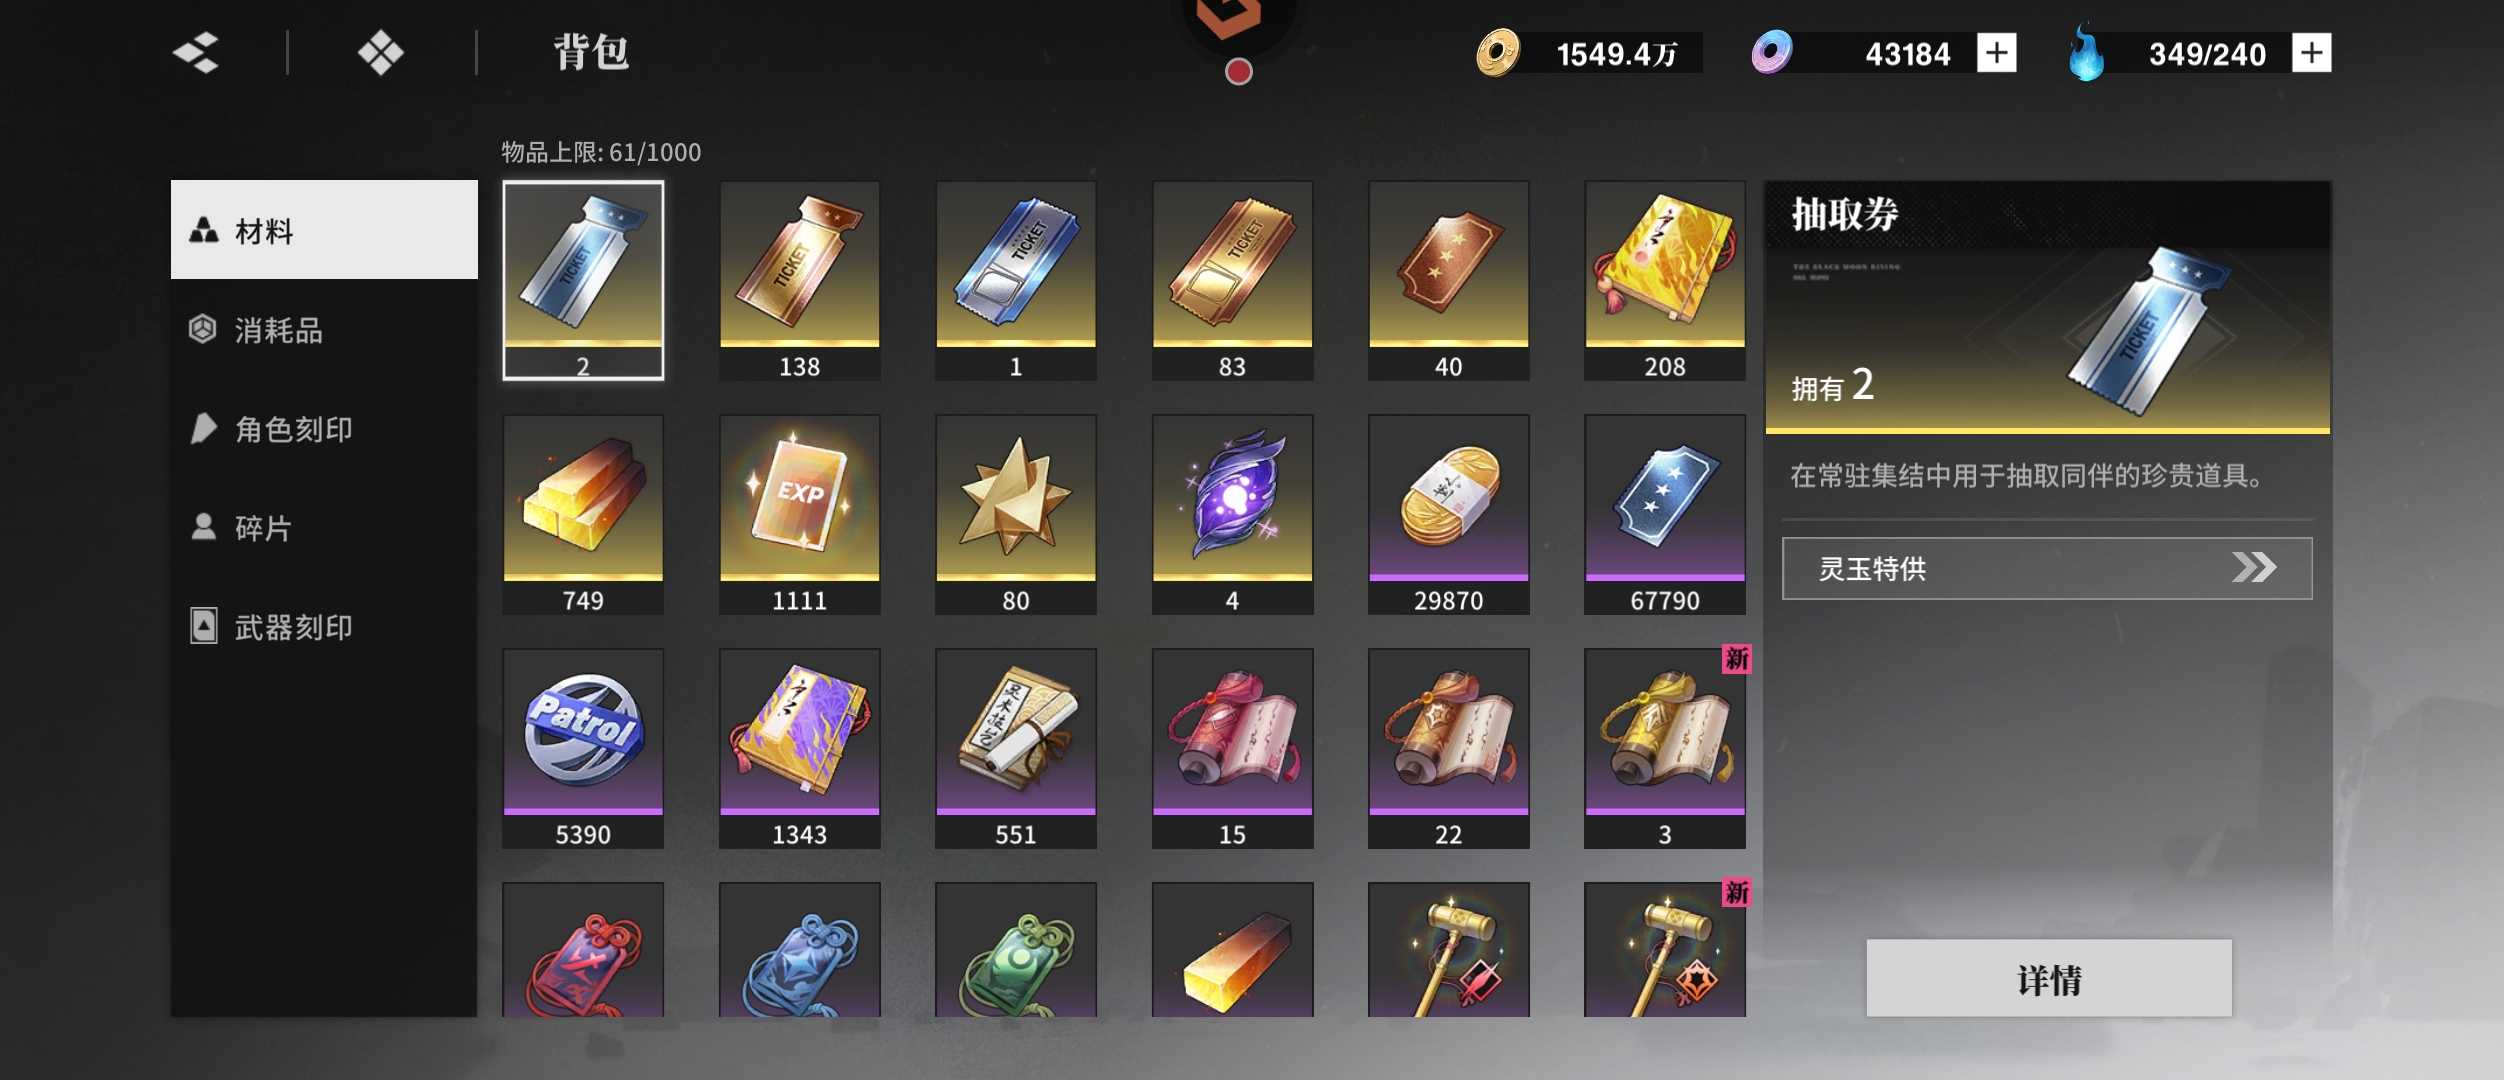The width and height of the screenshot is (2504, 1080).
Task: Expand the 灵玉特供 source entry
Action: coord(2047,568)
